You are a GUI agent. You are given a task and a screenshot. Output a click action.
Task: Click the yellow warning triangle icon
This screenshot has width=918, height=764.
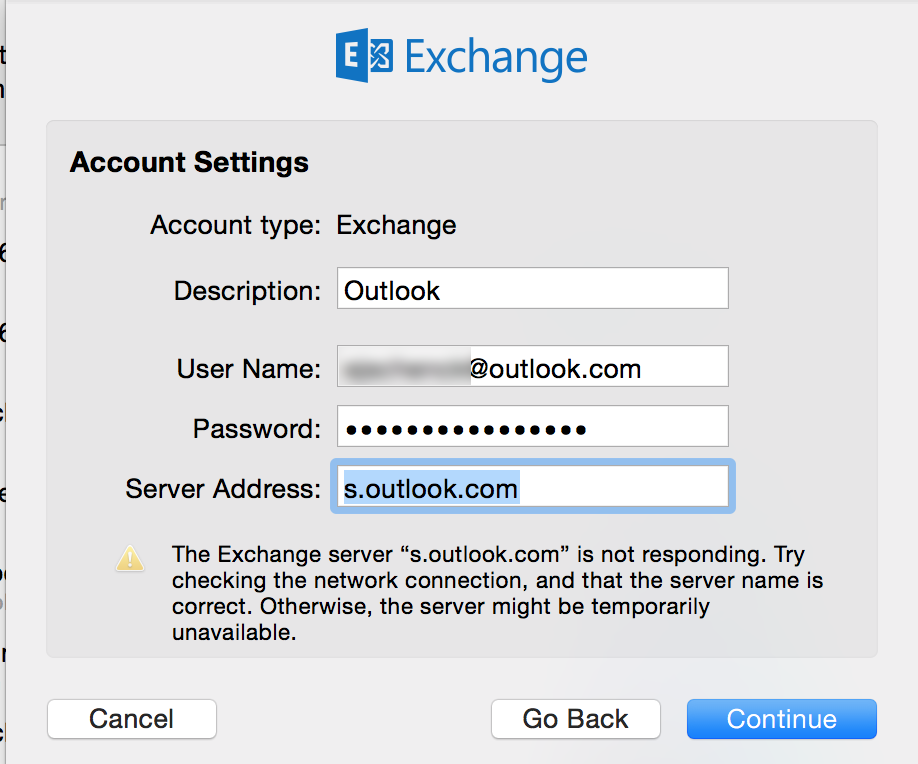tap(130, 558)
